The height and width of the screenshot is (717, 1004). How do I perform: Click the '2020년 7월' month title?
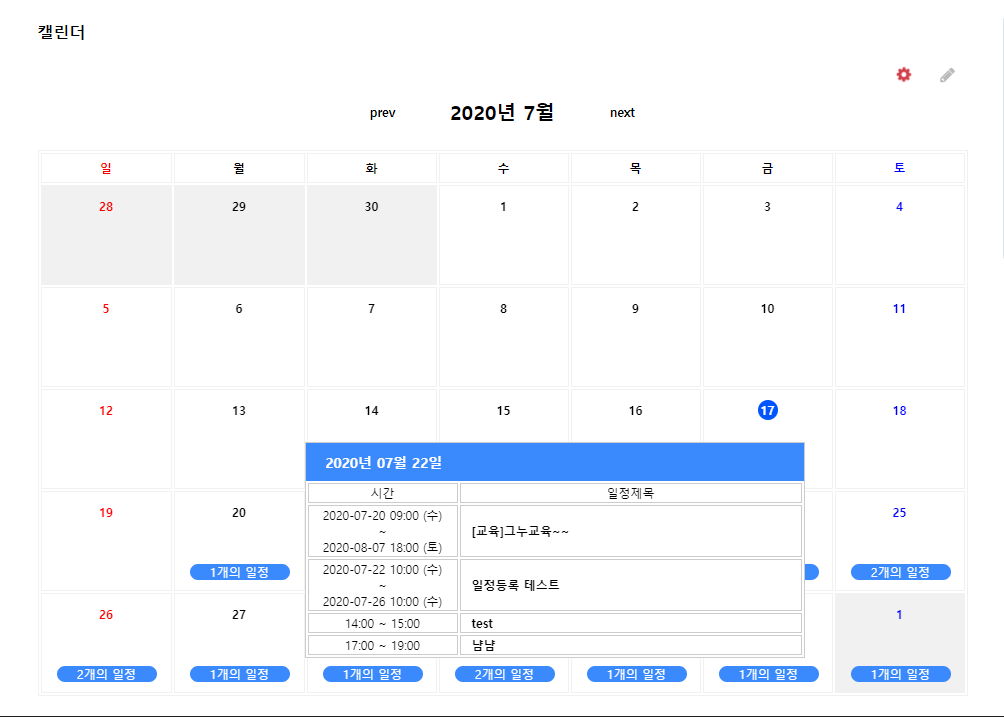(x=502, y=113)
